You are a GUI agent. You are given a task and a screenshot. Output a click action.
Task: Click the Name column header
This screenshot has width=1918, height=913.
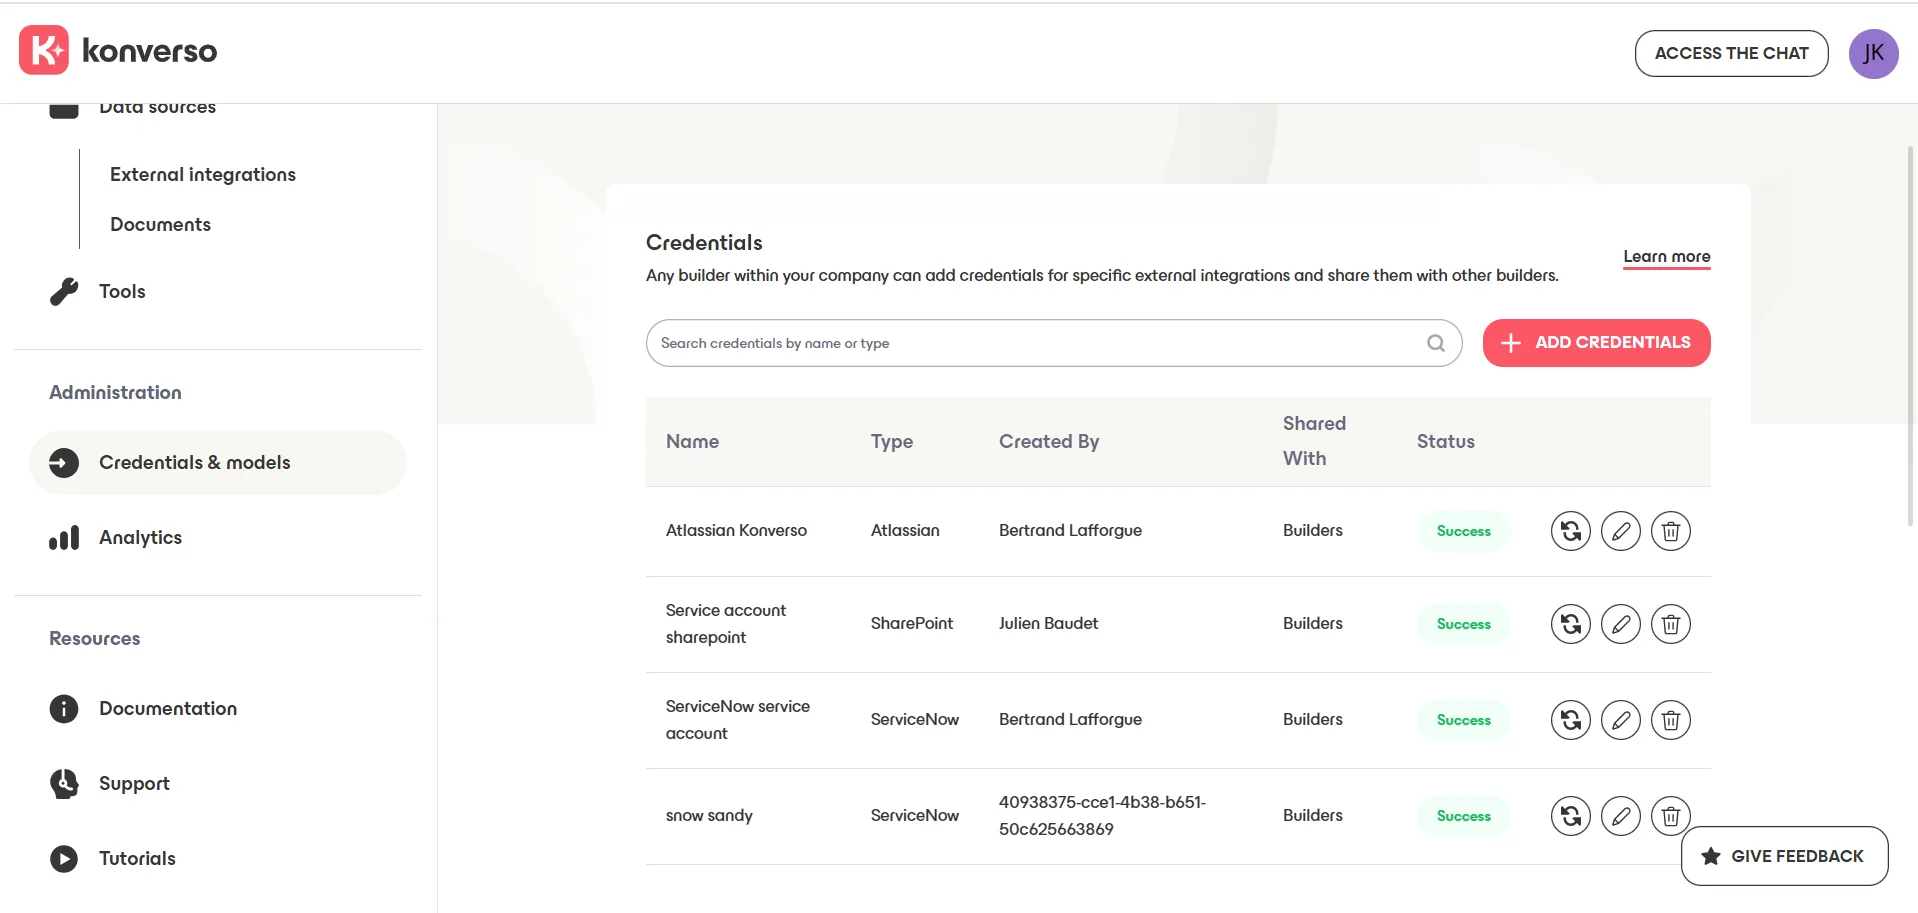point(692,441)
